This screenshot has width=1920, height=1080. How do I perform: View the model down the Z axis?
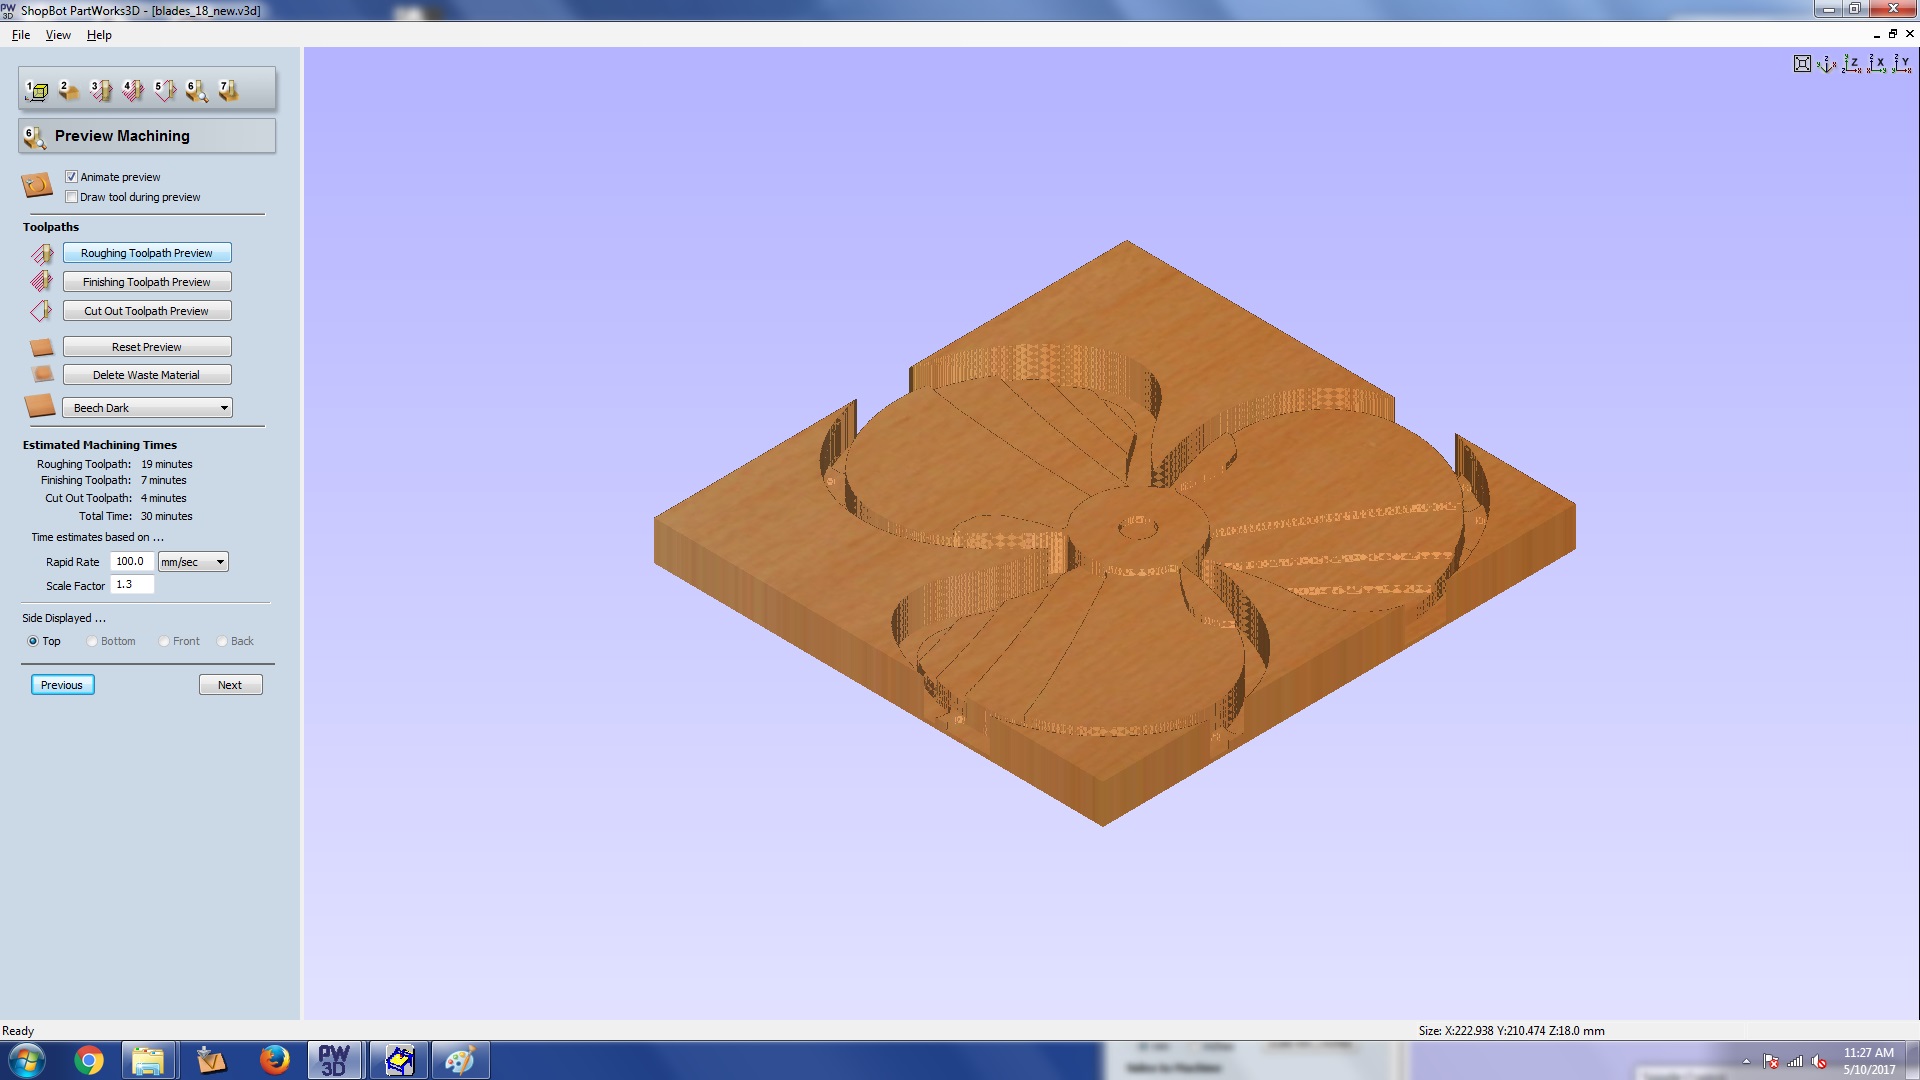coord(1851,64)
